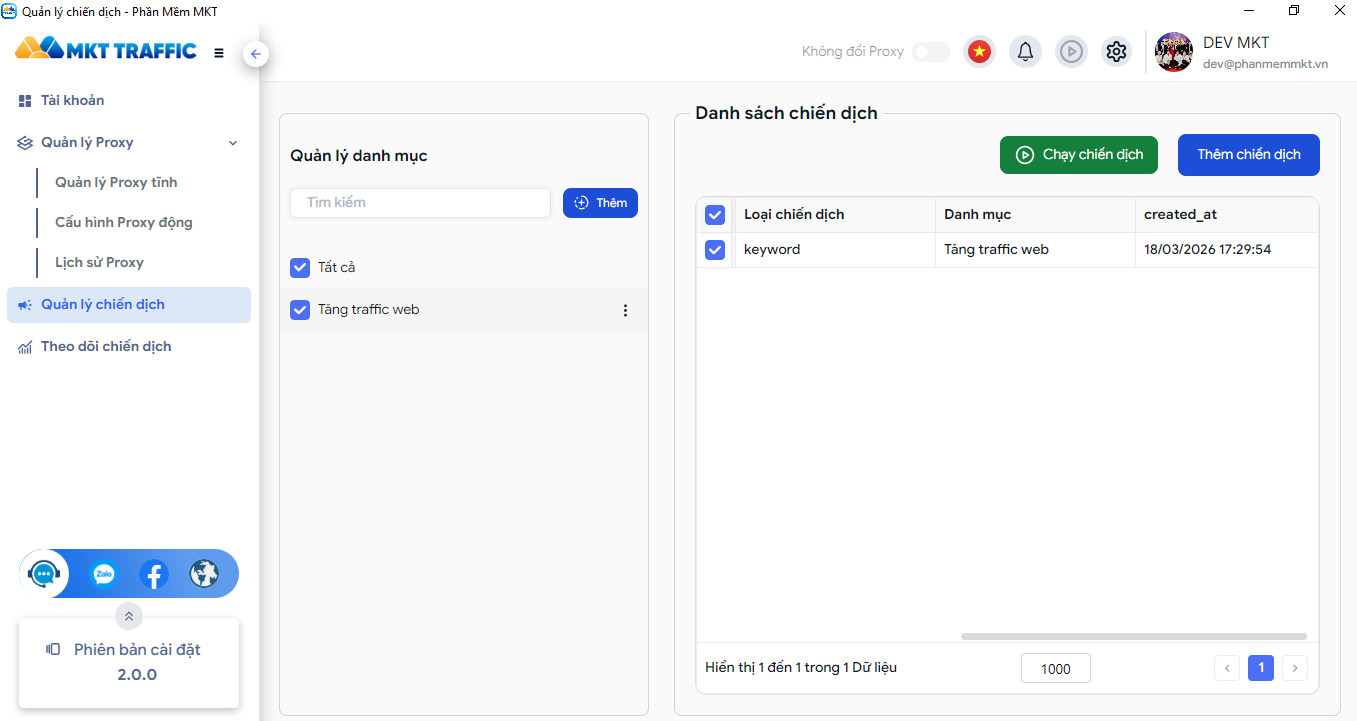
Task: Open the settings gear icon
Action: pyautogui.click(x=1116, y=52)
